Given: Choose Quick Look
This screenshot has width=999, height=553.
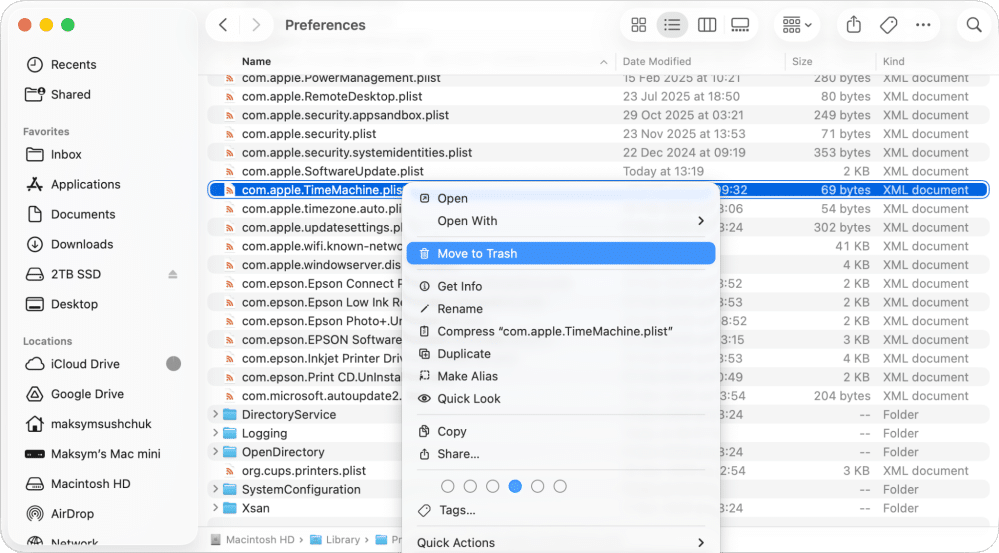Looking at the screenshot, I should (561, 398).
